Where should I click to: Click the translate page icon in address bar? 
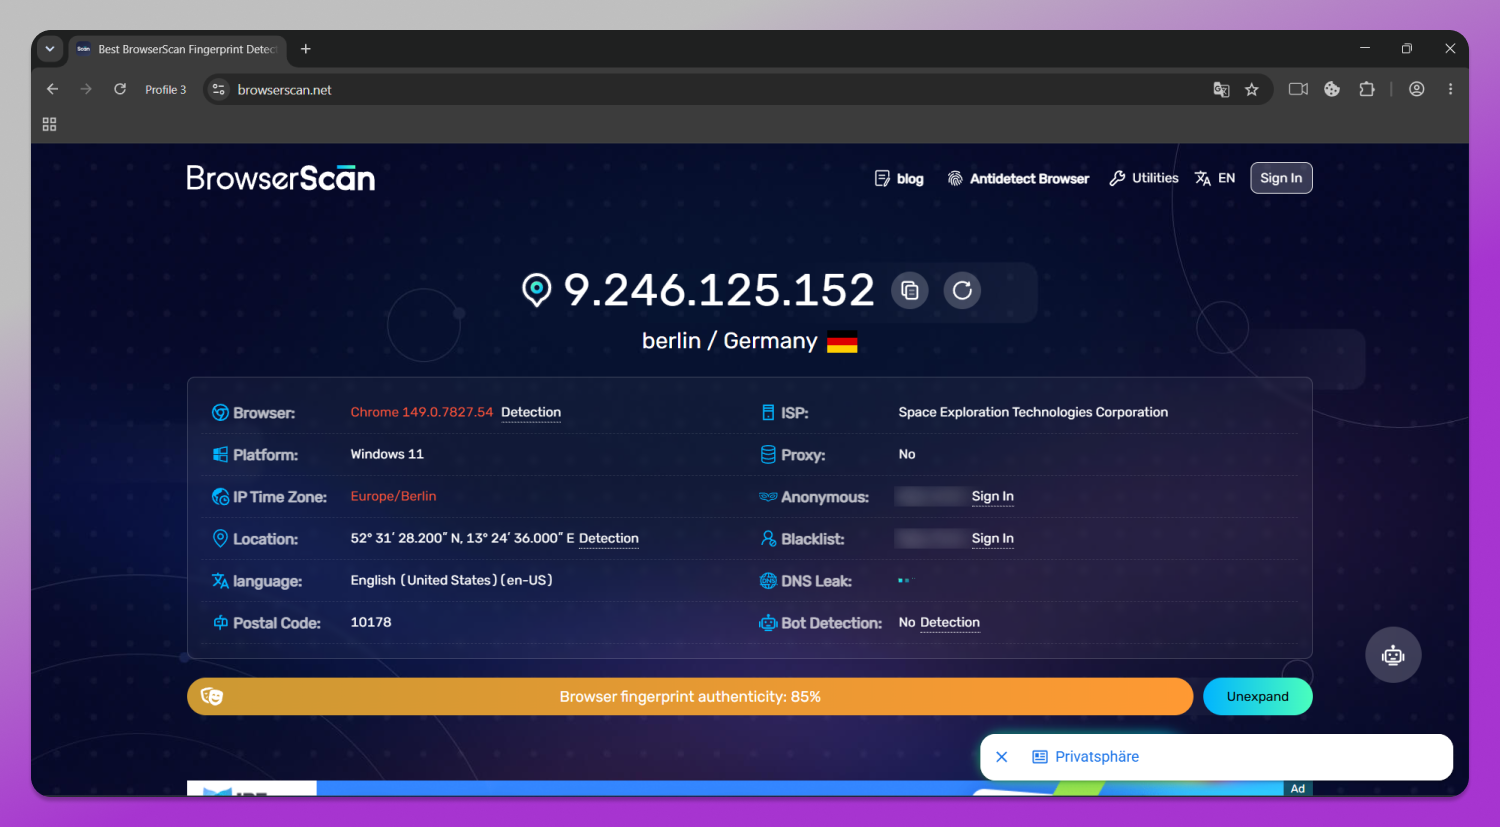click(1221, 89)
